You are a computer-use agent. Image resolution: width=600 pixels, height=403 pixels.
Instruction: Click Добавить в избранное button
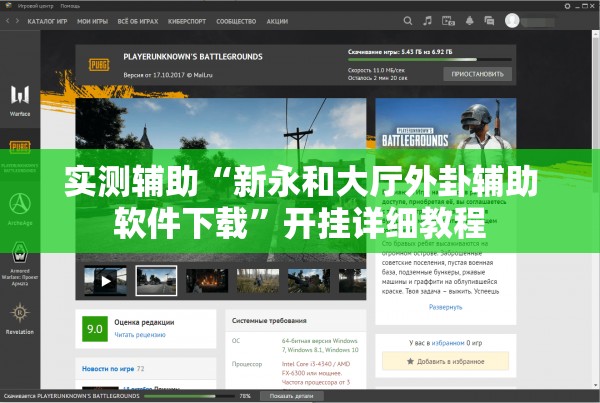[x=445, y=361]
